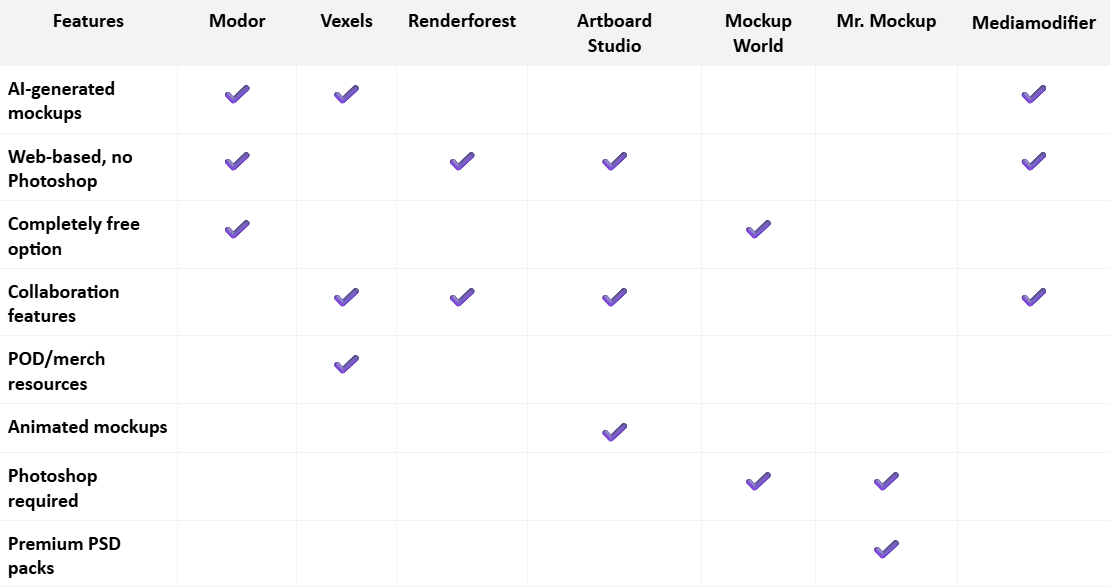Click the Renderforest column header
Screen dimensions: 1110x587
coord(462,21)
